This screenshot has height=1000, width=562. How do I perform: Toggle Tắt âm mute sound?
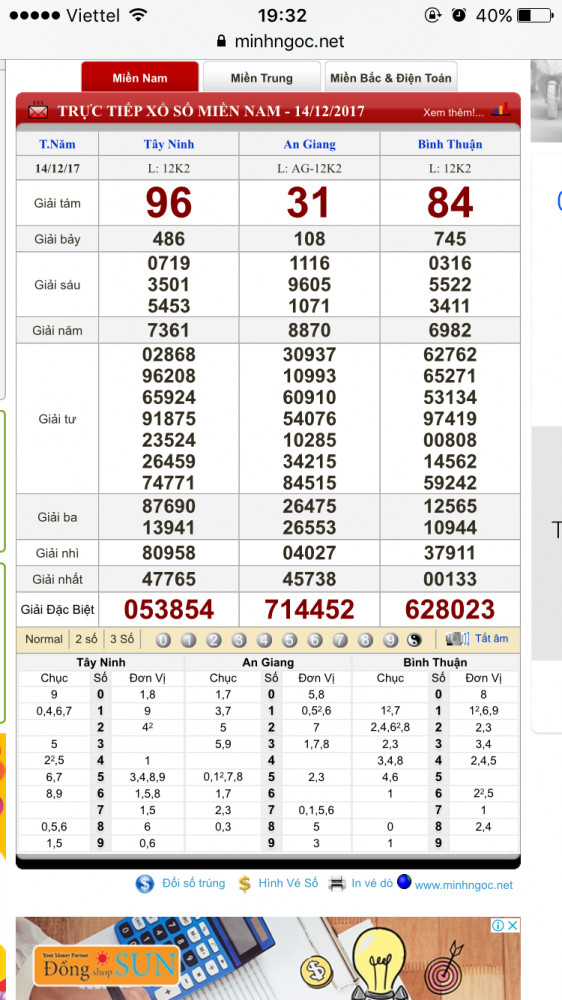click(x=492, y=638)
